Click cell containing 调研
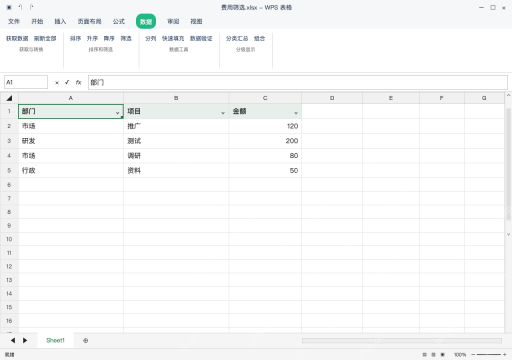The image size is (512, 360). point(176,156)
